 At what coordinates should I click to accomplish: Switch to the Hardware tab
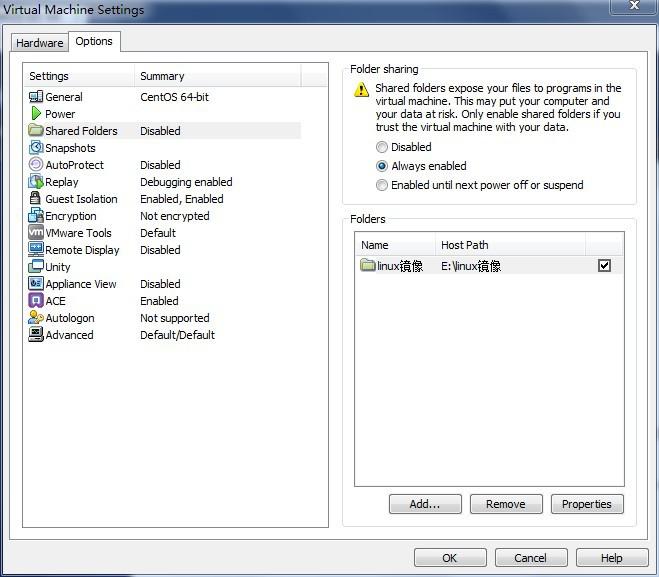coord(40,43)
